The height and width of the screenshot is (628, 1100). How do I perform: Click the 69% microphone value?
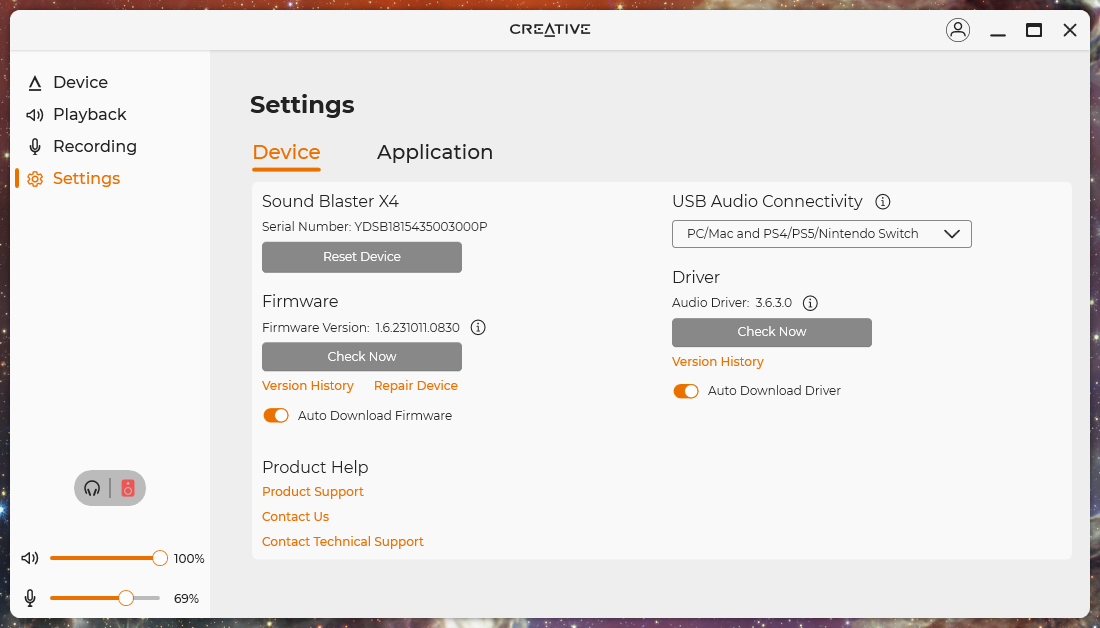(x=186, y=599)
